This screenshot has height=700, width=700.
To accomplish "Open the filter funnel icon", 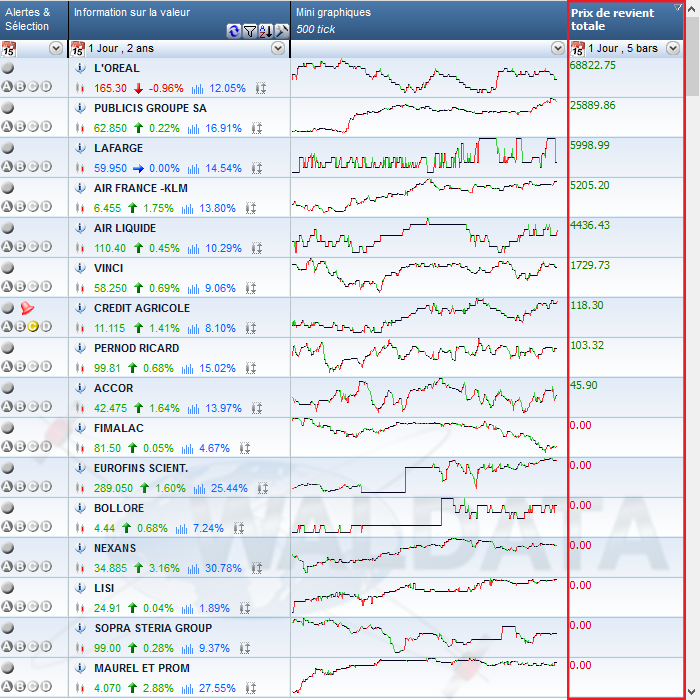I will (x=250, y=31).
